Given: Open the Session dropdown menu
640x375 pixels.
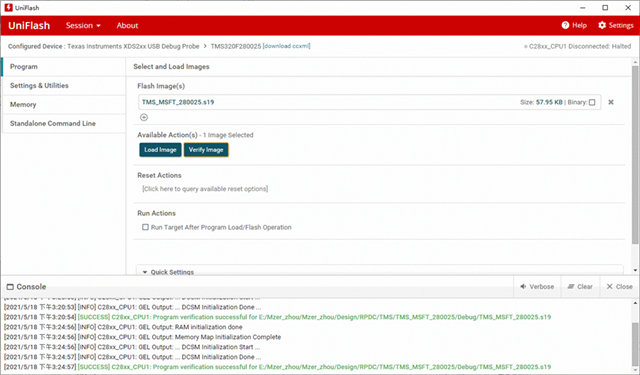Looking at the screenshot, I should (83, 25).
